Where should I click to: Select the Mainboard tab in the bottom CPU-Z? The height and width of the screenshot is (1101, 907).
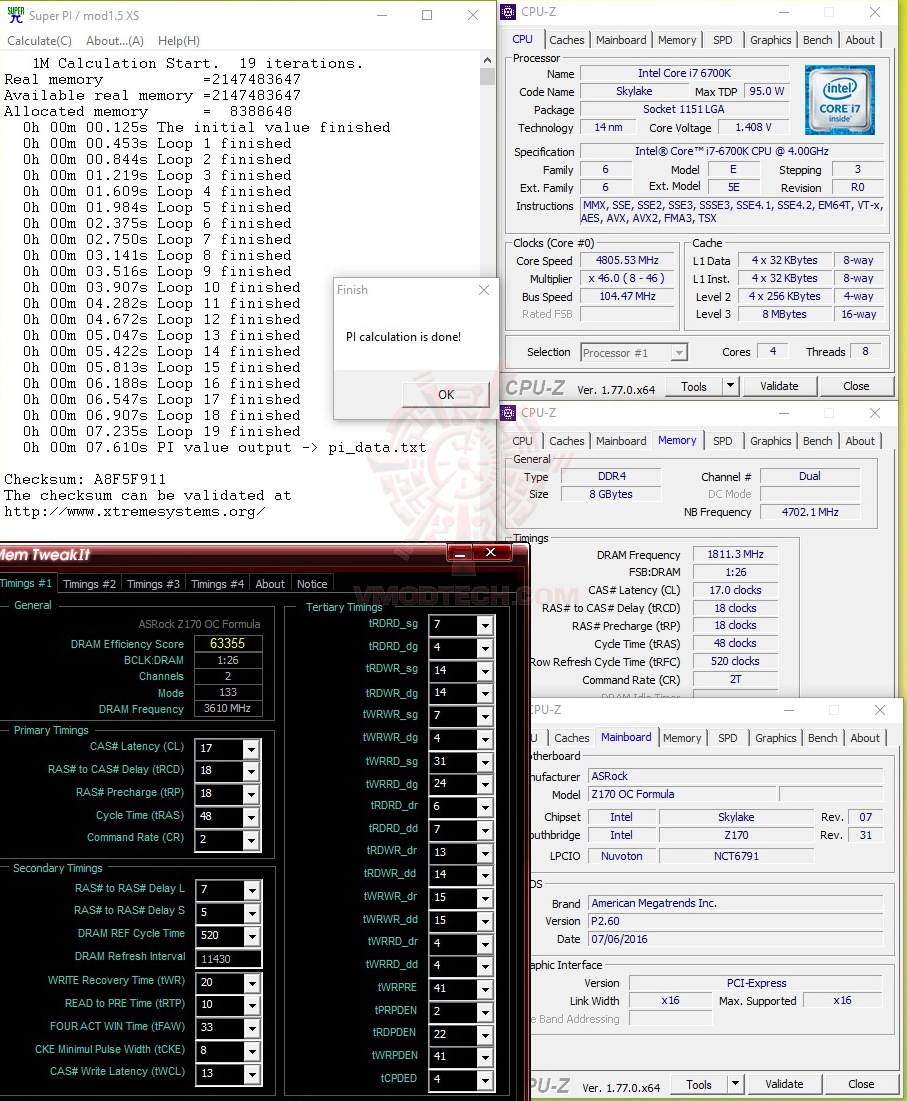tap(626, 738)
